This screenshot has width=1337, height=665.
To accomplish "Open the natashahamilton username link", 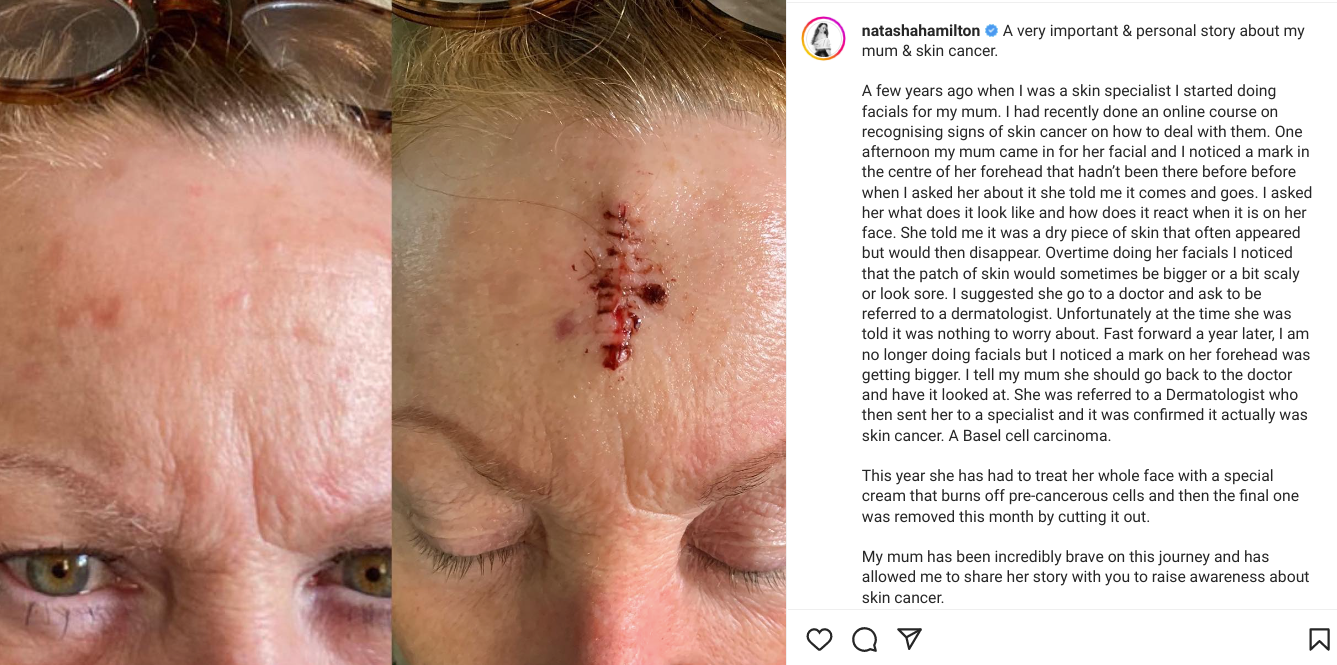I will coord(921,31).
